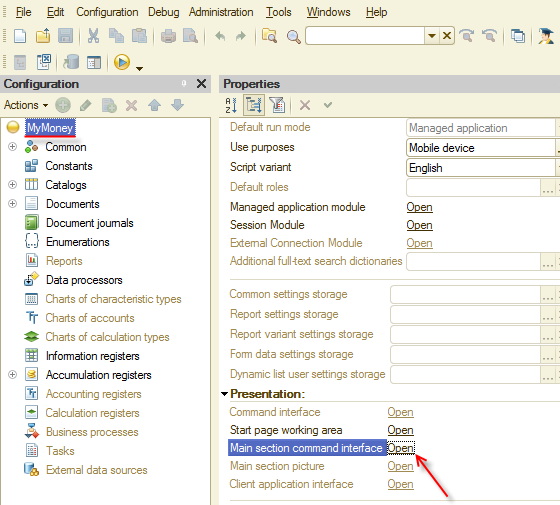Screen dimensions: 560x505
Task: Click the Cut scissors icon
Action: (x=93, y=36)
